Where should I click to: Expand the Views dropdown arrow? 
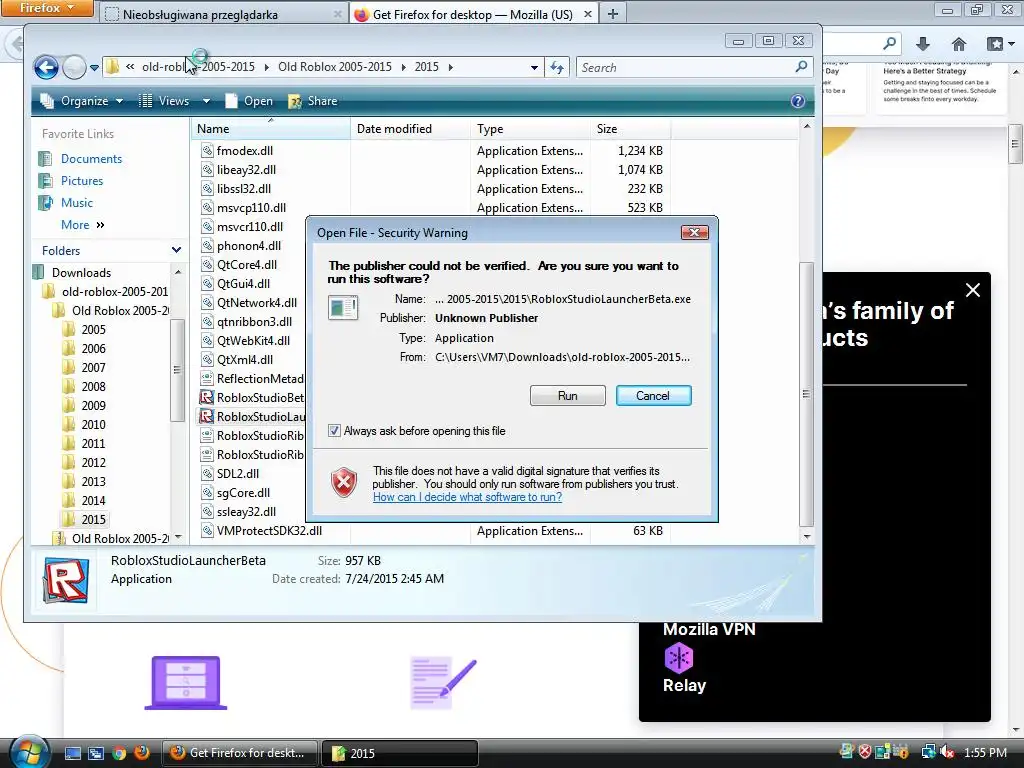coord(206,101)
